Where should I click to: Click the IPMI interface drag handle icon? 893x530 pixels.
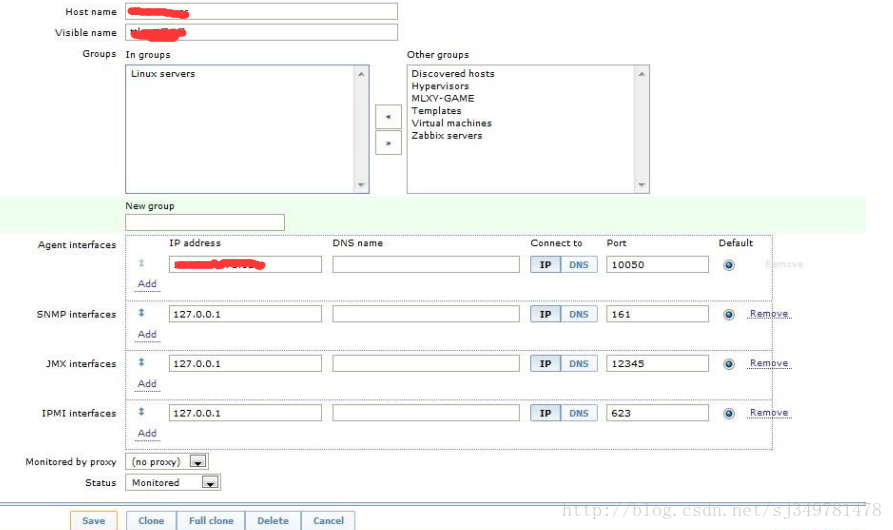141,412
